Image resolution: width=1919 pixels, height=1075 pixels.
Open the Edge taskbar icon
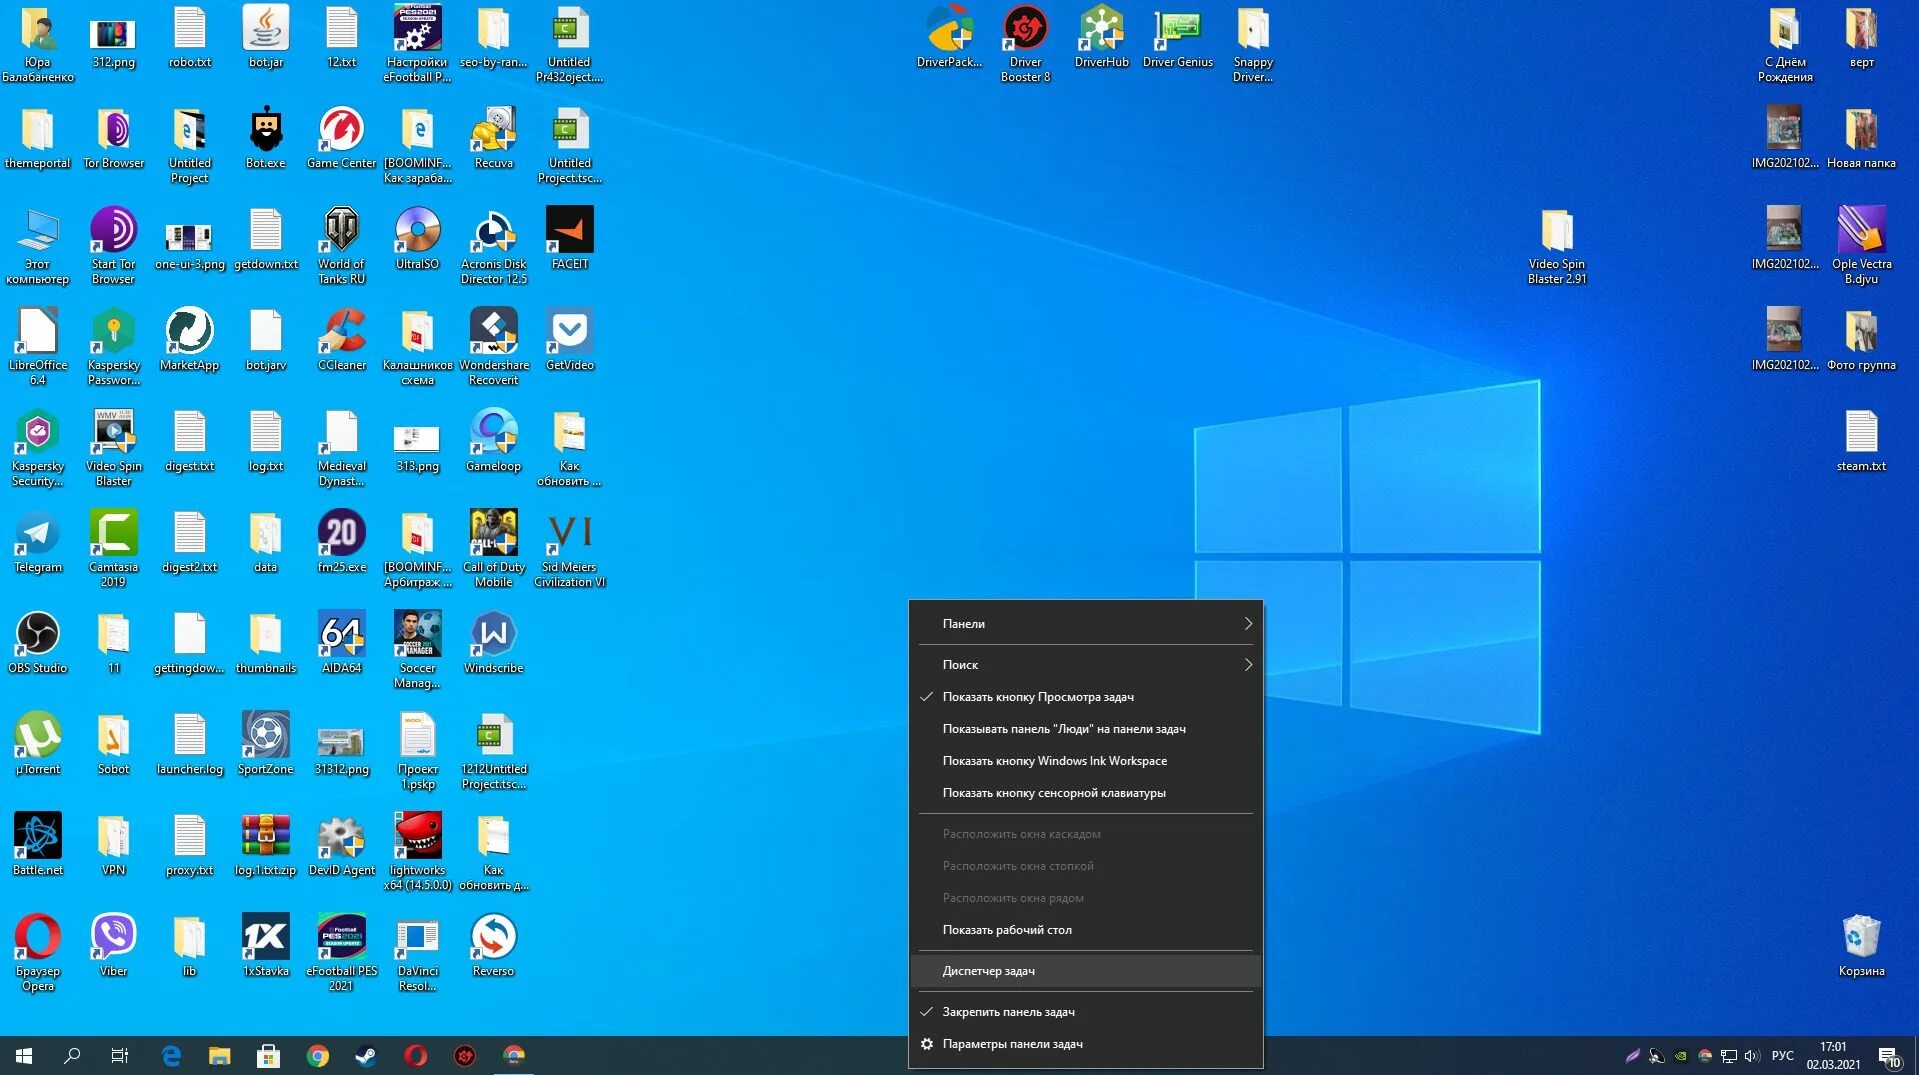(171, 1055)
